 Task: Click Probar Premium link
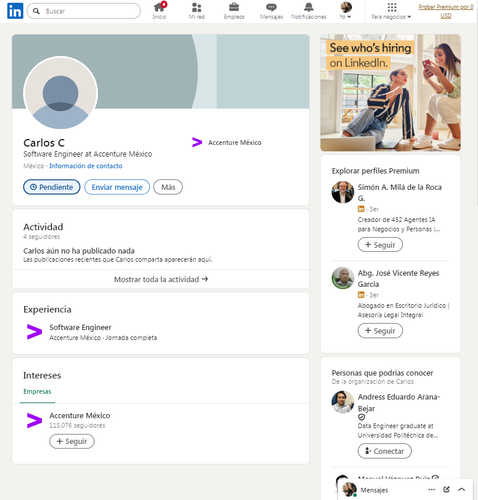click(446, 11)
